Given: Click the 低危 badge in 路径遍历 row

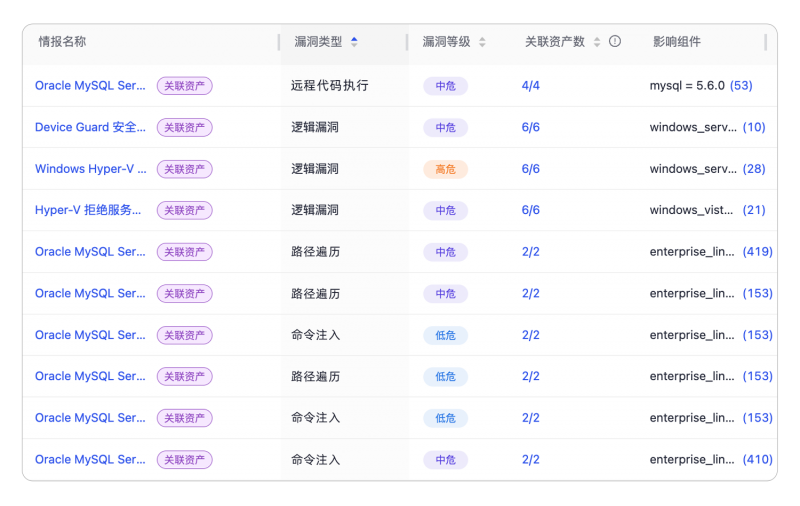Looking at the screenshot, I should [445, 376].
